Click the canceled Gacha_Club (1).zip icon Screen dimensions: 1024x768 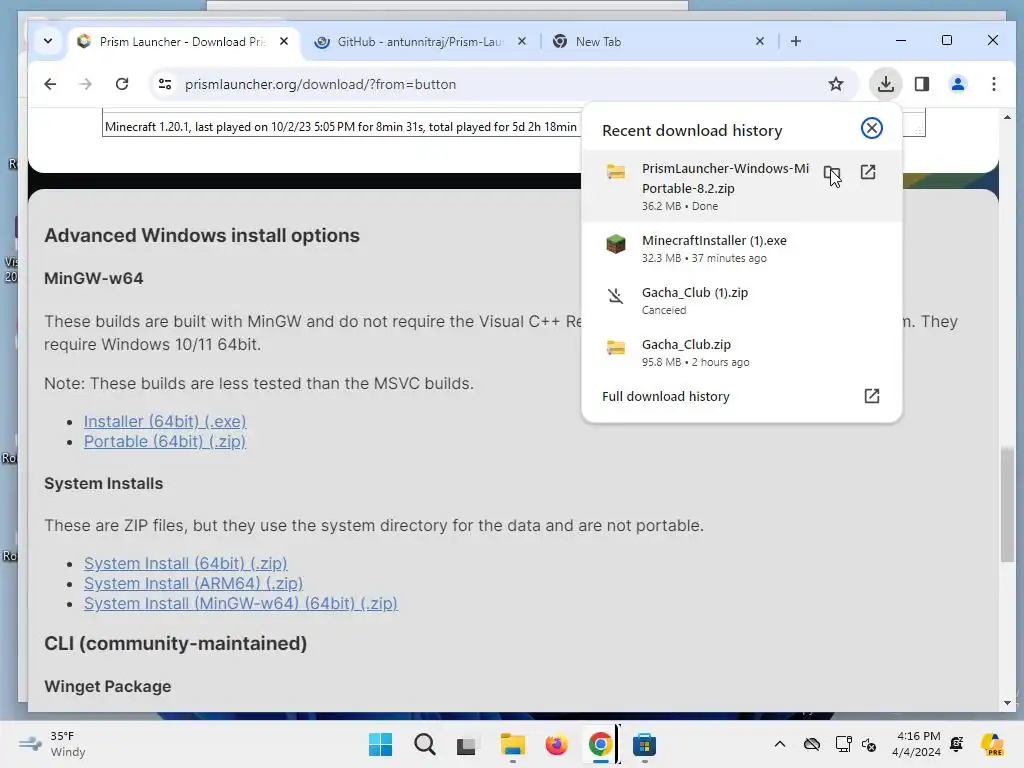pos(615,296)
